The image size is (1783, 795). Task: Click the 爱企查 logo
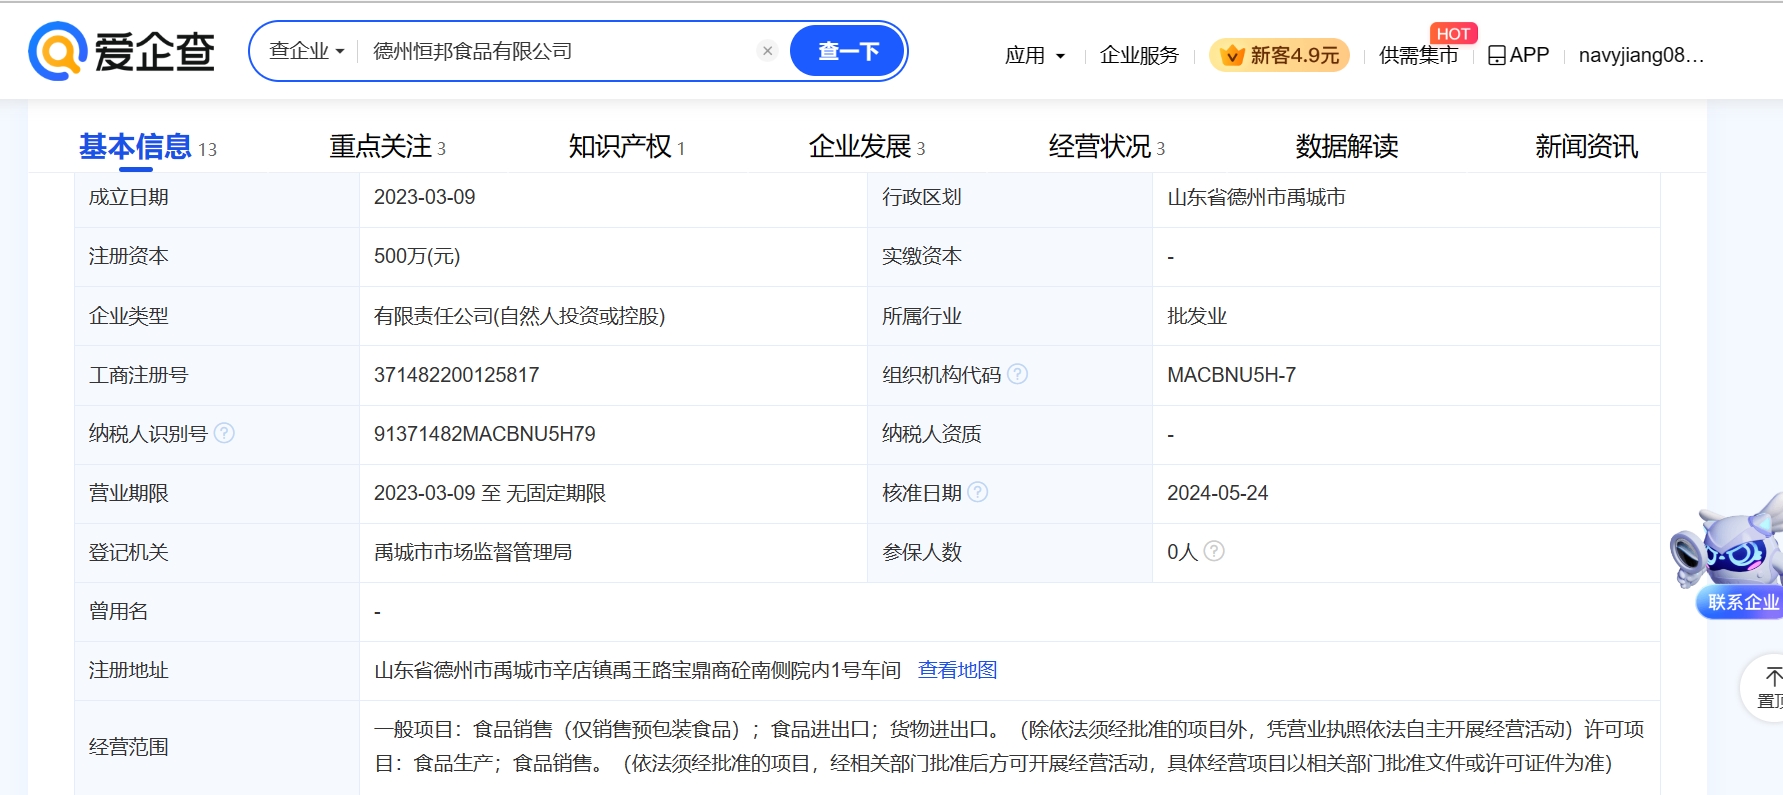[x=122, y=51]
